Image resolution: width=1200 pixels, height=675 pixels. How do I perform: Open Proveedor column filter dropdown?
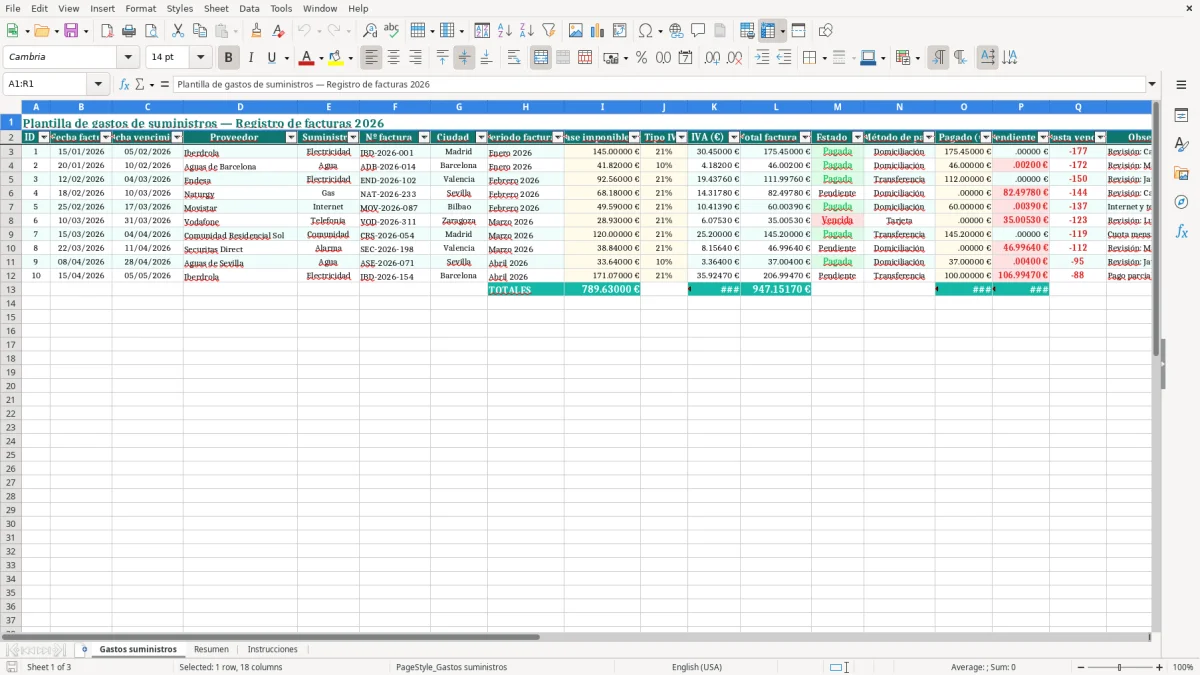click(291, 137)
